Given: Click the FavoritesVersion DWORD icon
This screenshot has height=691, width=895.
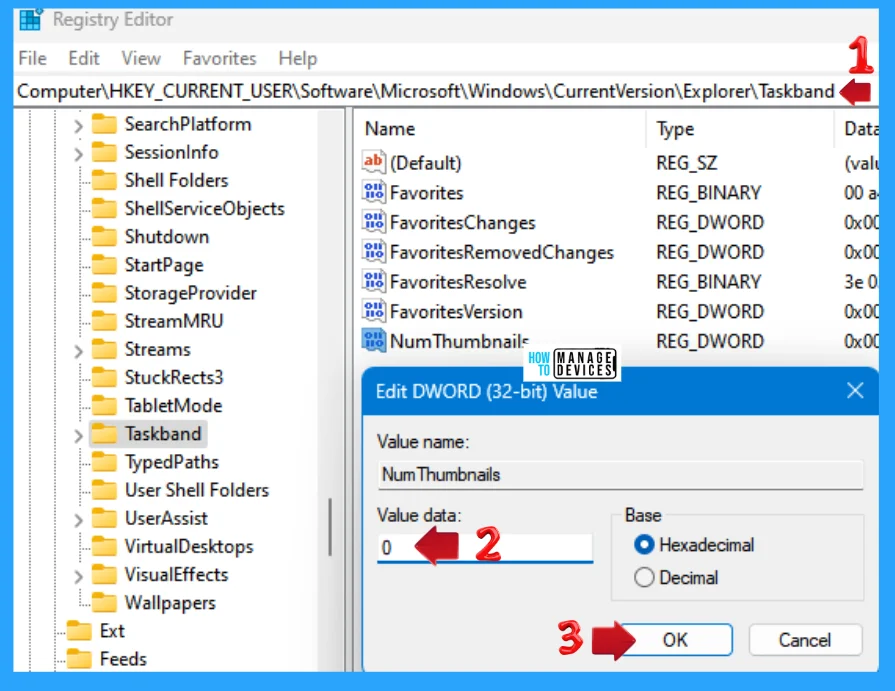Looking at the screenshot, I should pos(374,311).
